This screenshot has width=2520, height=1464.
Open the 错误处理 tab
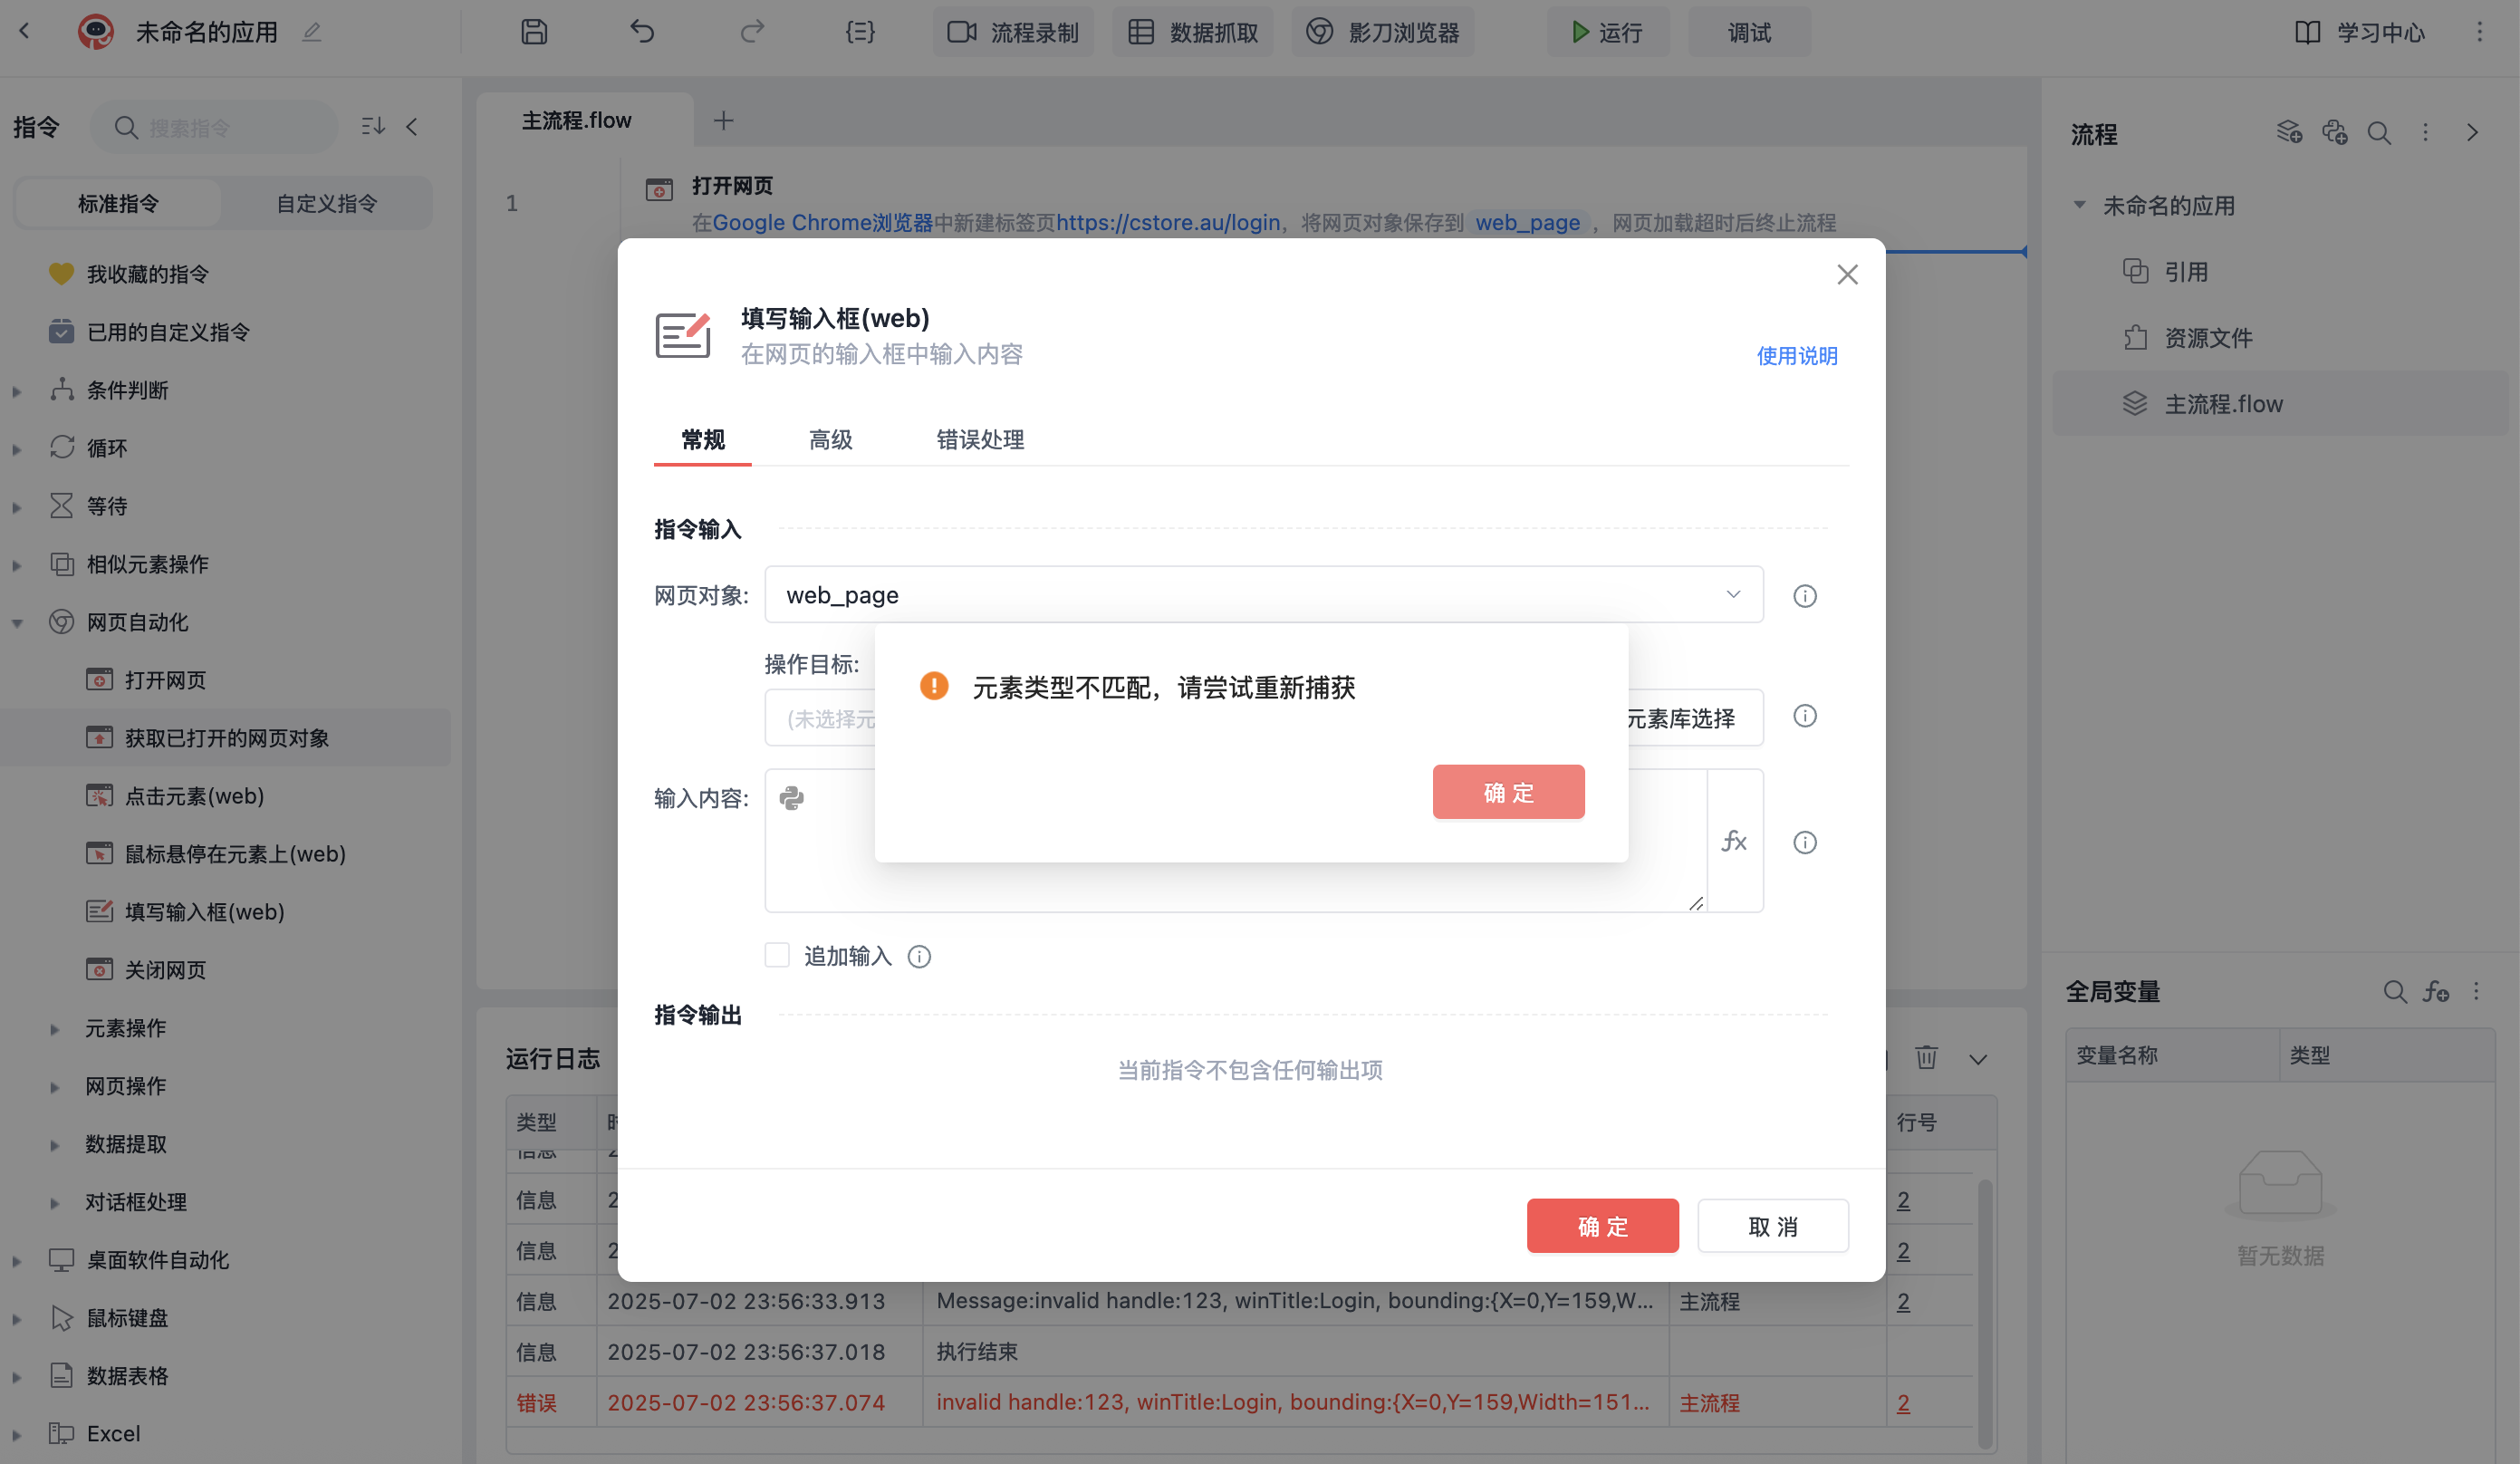980,440
